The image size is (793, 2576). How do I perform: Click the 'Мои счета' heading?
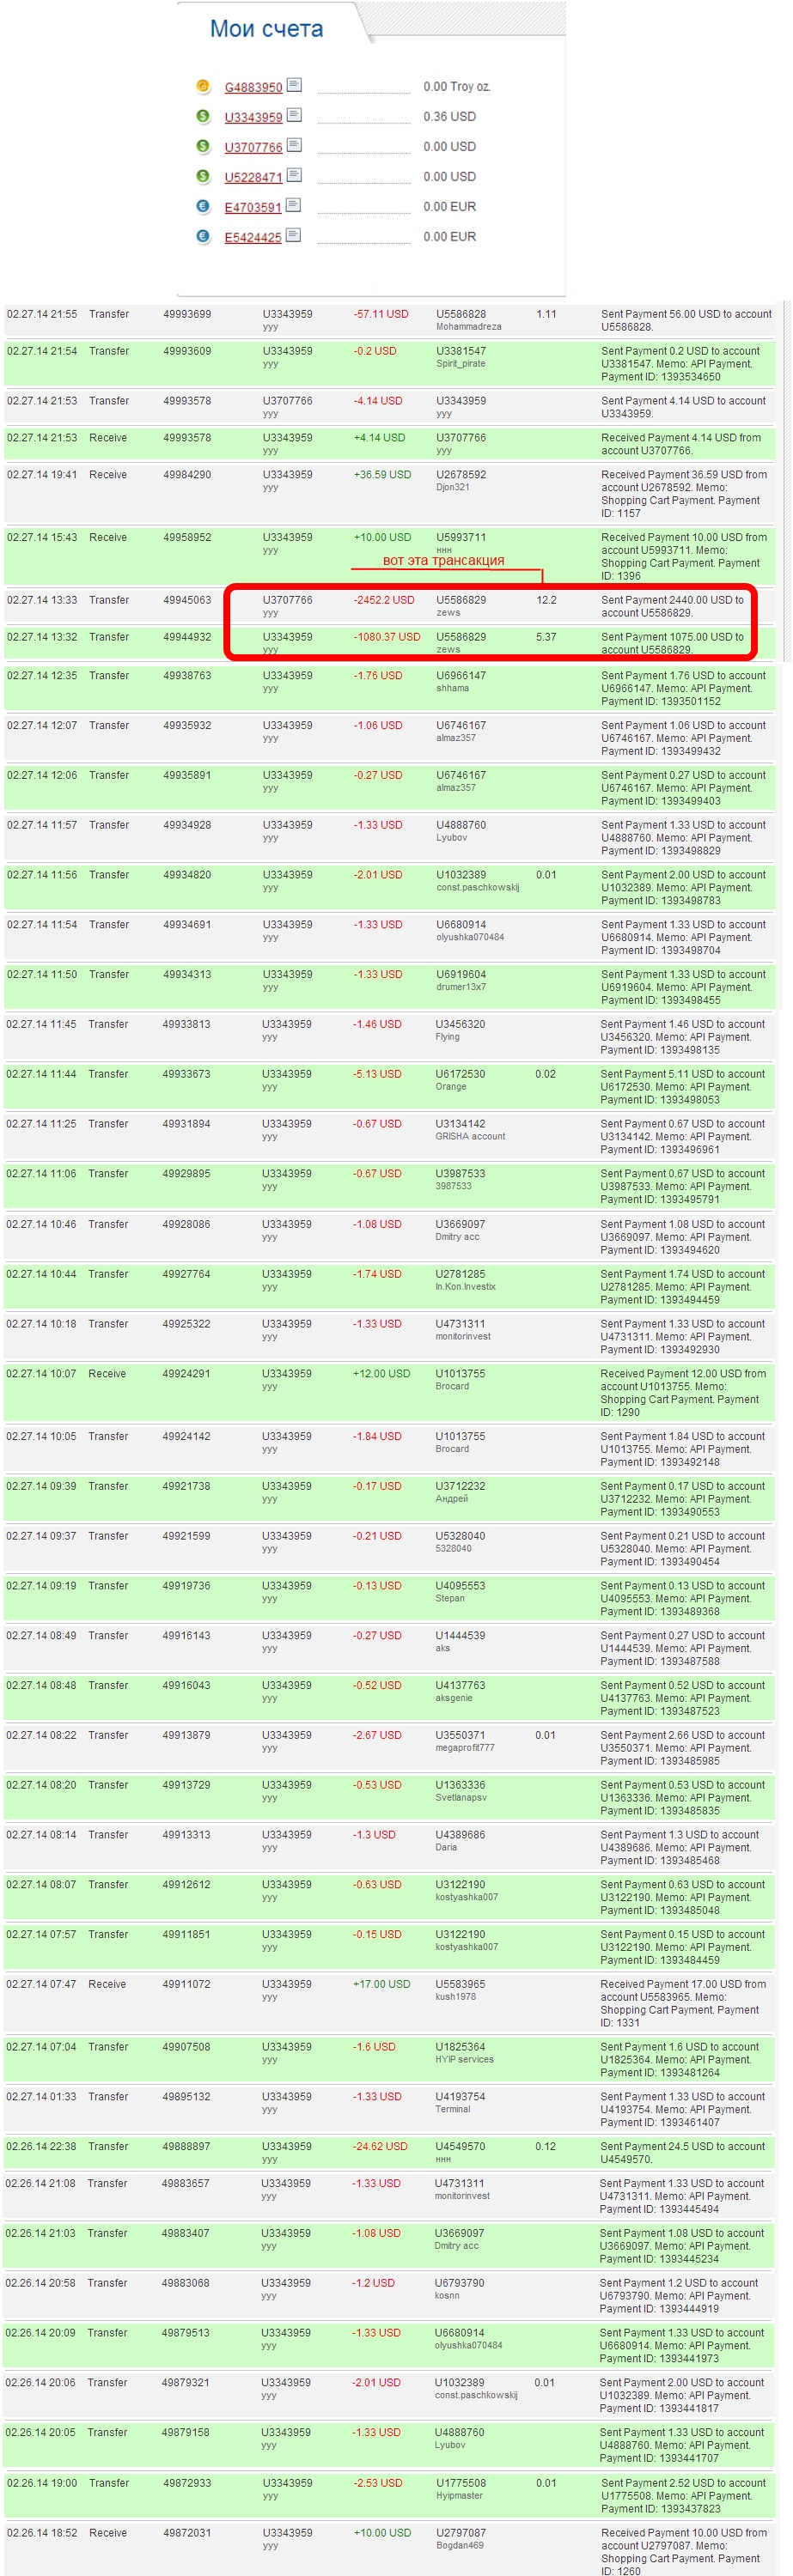point(266,29)
